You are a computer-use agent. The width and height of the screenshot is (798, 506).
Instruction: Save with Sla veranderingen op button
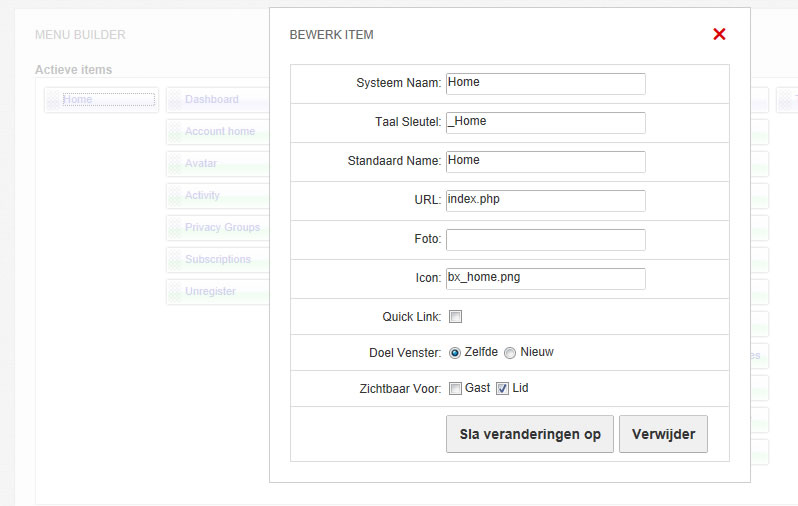tap(530, 434)
